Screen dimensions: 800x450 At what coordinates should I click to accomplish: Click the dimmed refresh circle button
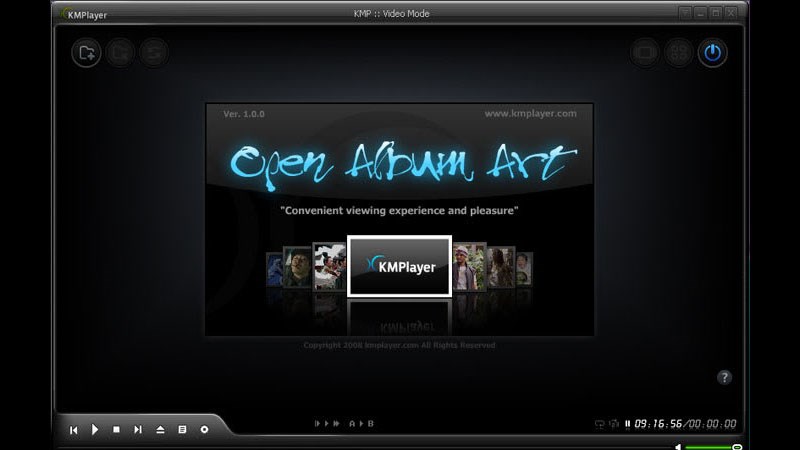[x=154, y=53]
